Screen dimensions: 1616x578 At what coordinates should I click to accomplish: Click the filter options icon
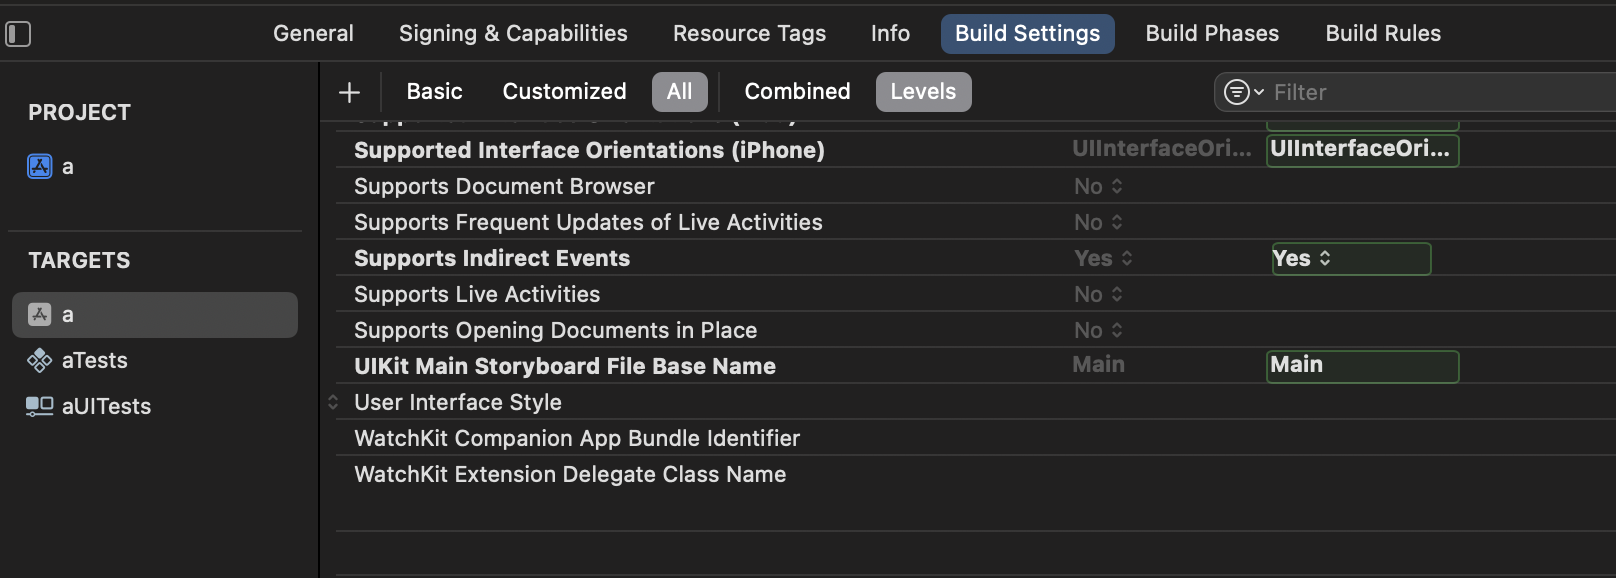click(1243, 92)
